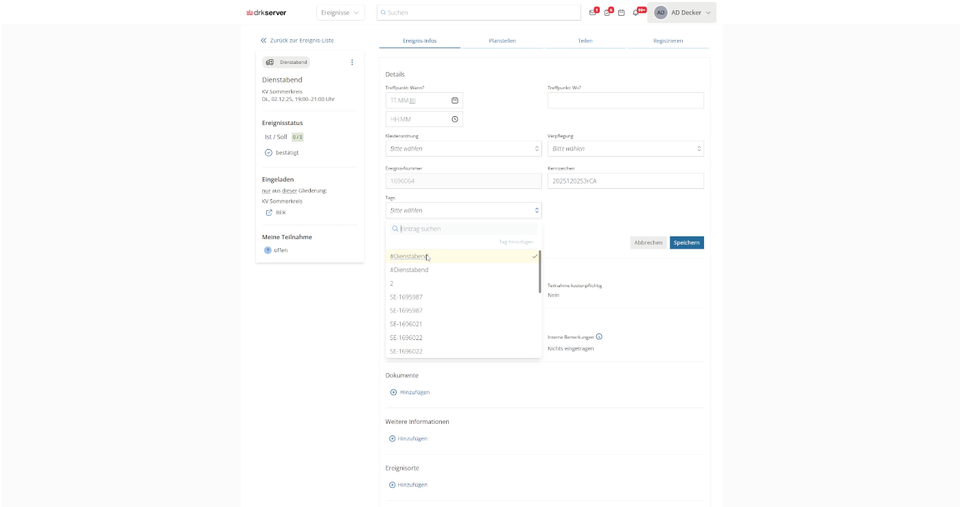The width and height of the screenshot is (960, 507).
Task: Go to the Registrieren tab
Action: [x=667, y=41]
